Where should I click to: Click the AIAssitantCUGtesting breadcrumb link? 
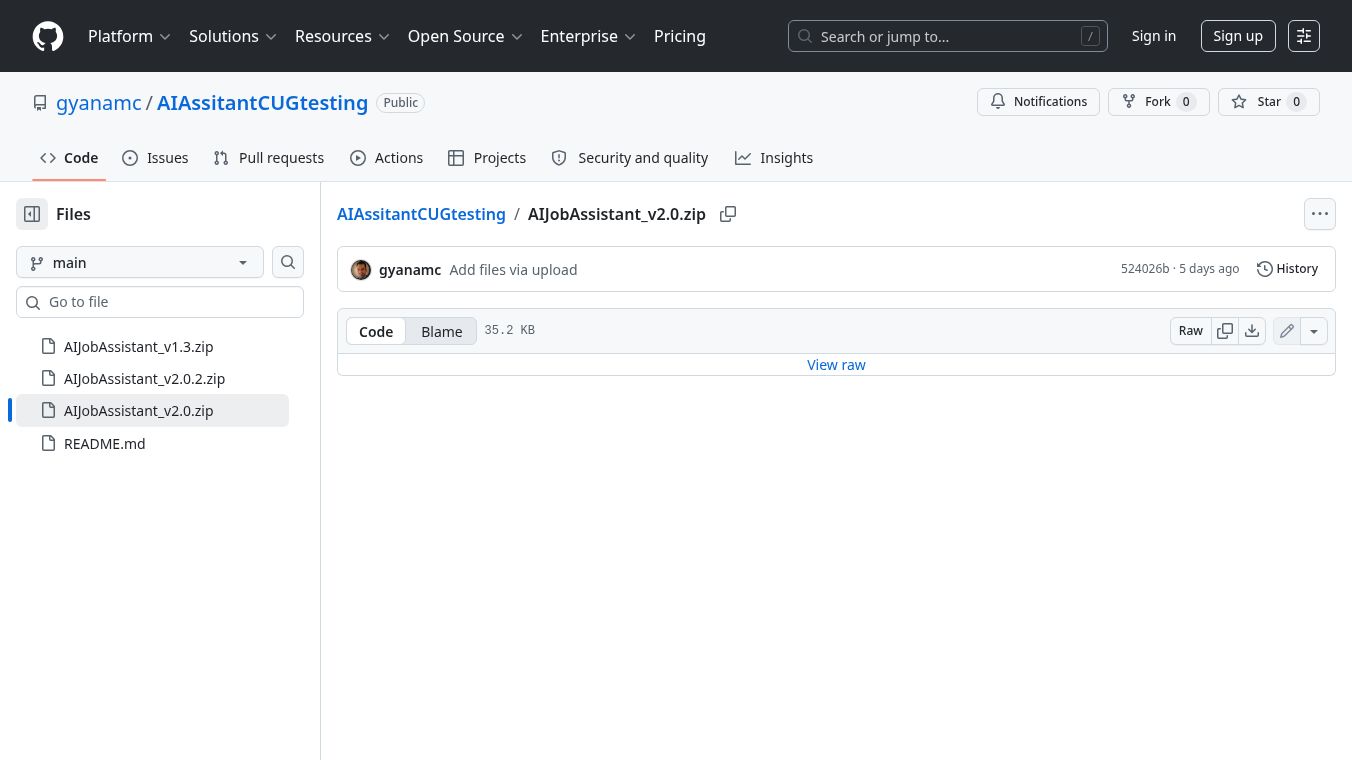tap(421, 214)
